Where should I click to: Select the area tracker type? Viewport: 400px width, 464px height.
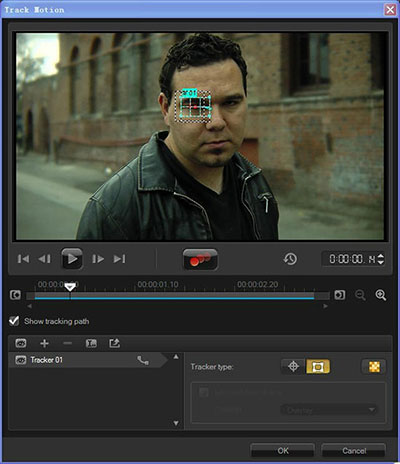[x=318, y=367]
